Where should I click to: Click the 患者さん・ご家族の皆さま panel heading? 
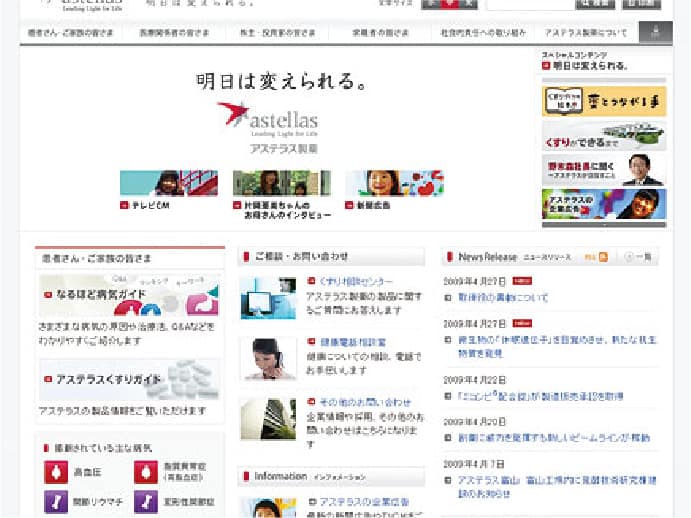pyautogui.click(x=97, y=258)
